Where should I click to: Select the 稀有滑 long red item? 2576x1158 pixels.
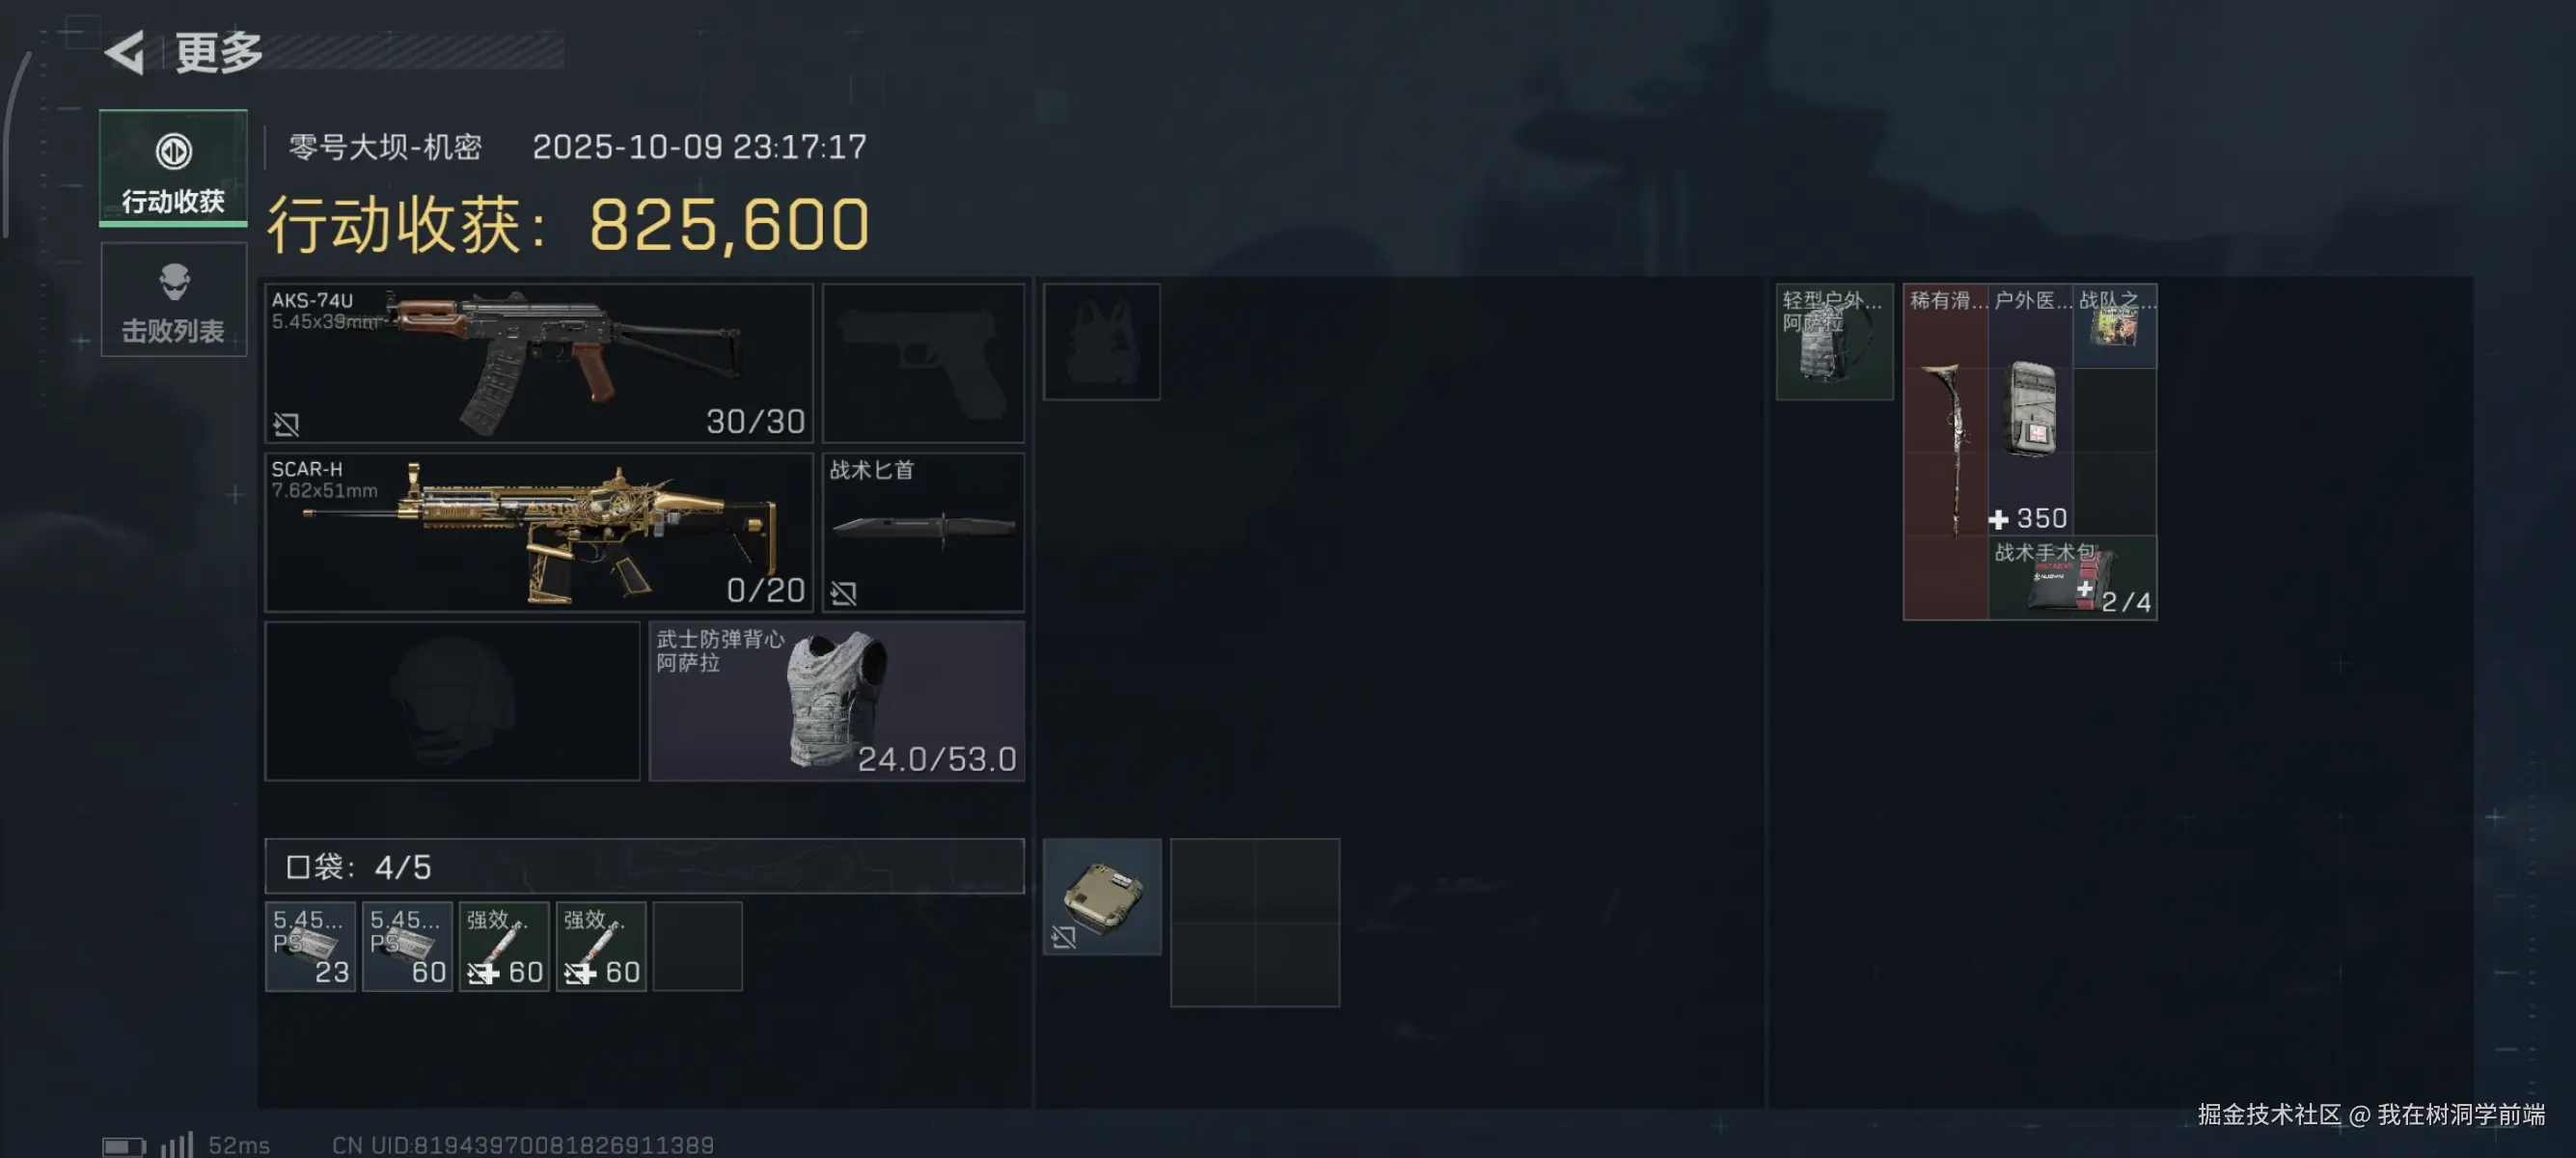point(1946,452)
